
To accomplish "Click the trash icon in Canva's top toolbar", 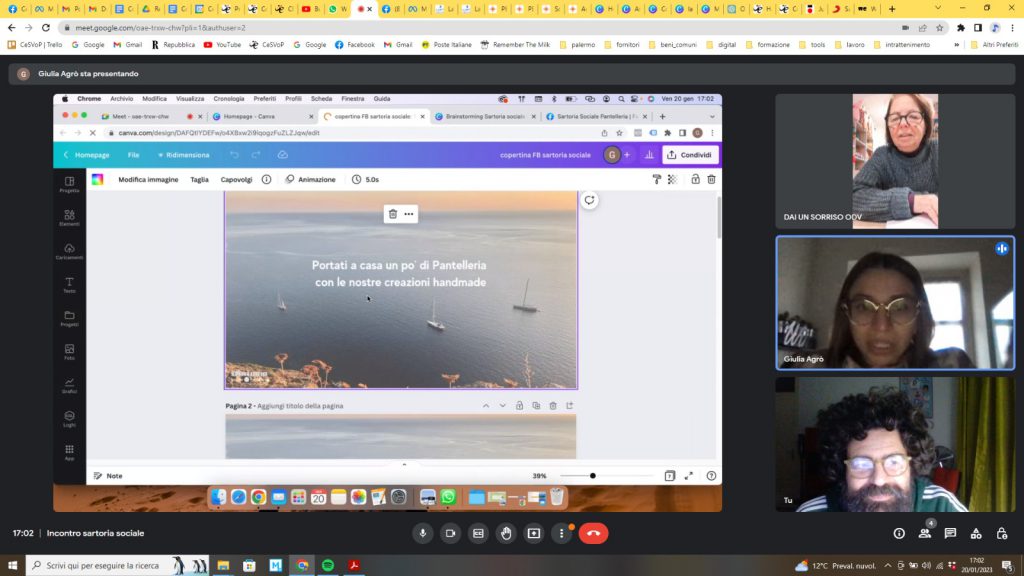I will pyautogui.click(x=711, y=180).
